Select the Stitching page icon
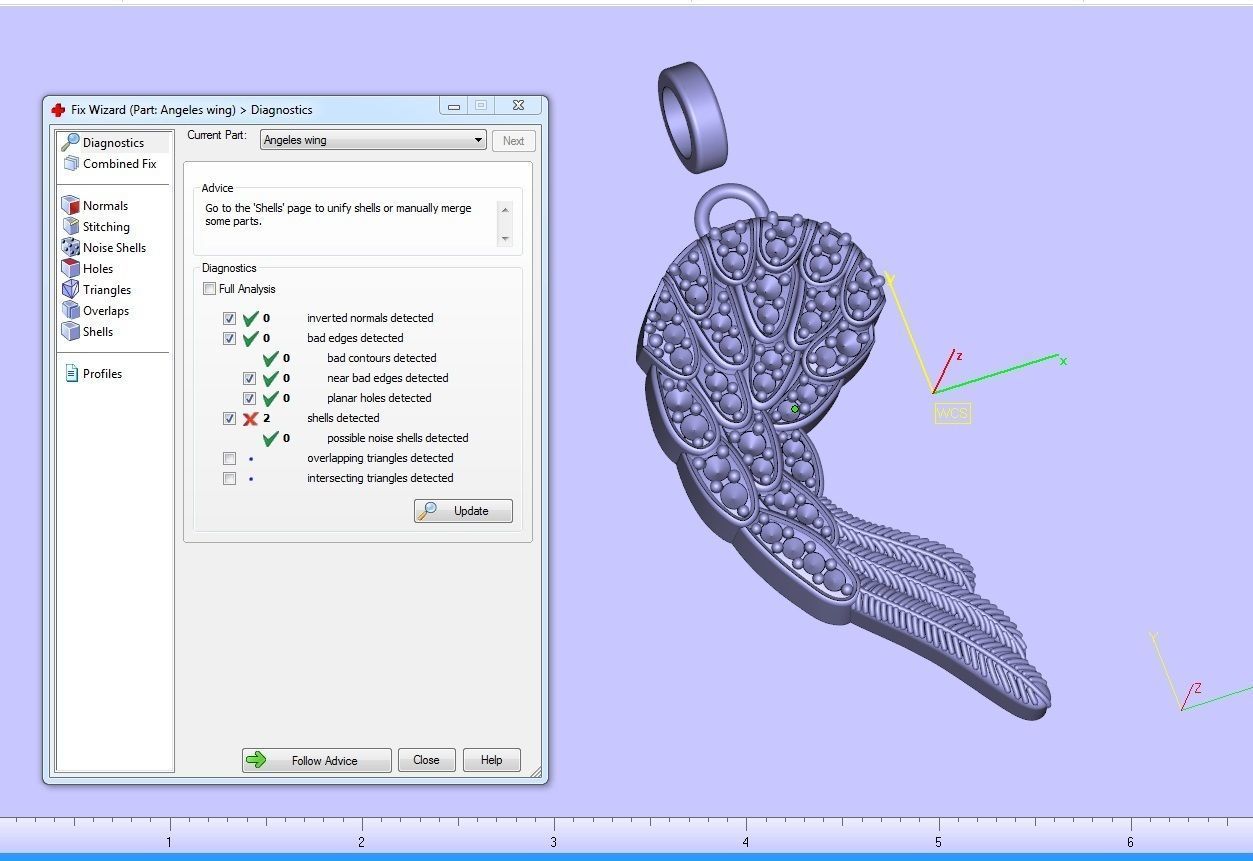The height and width of the screenshot is (861, 1253). [x=70, y=226]
